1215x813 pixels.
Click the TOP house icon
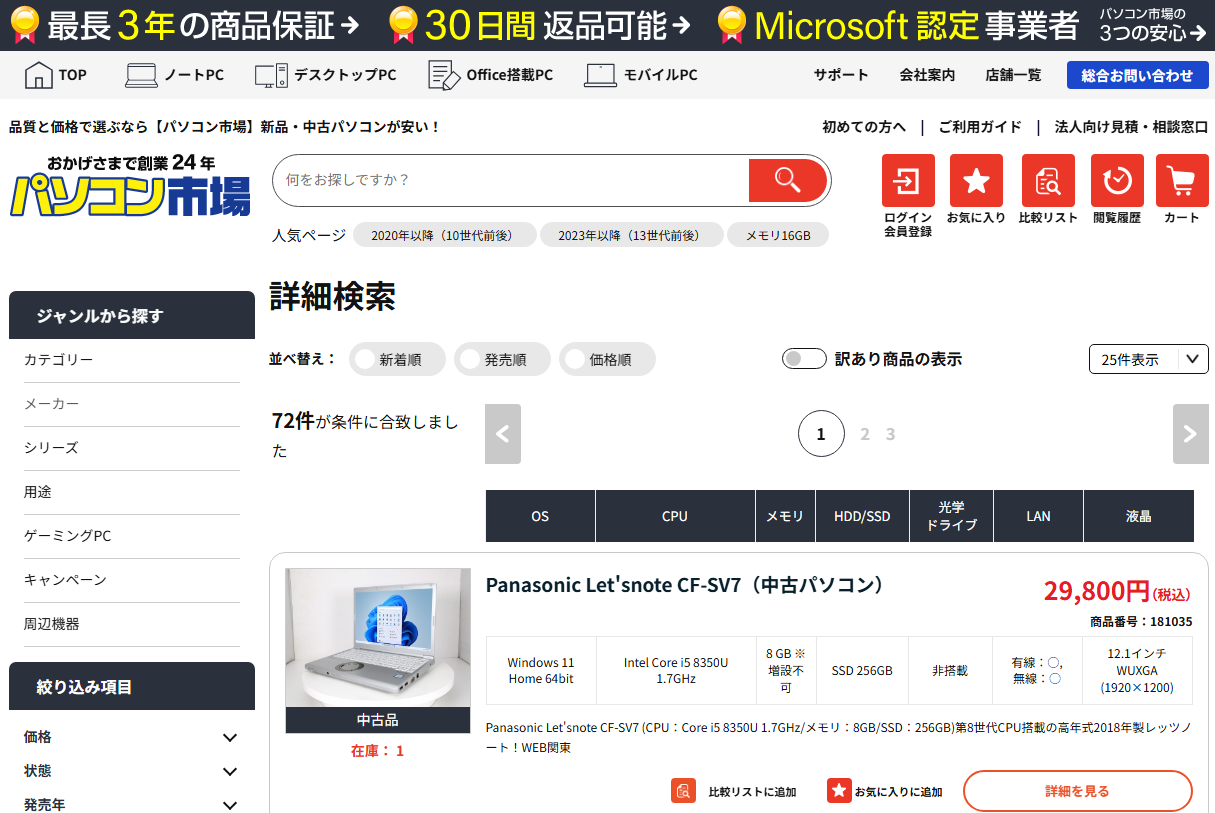[x=38, y=75]
